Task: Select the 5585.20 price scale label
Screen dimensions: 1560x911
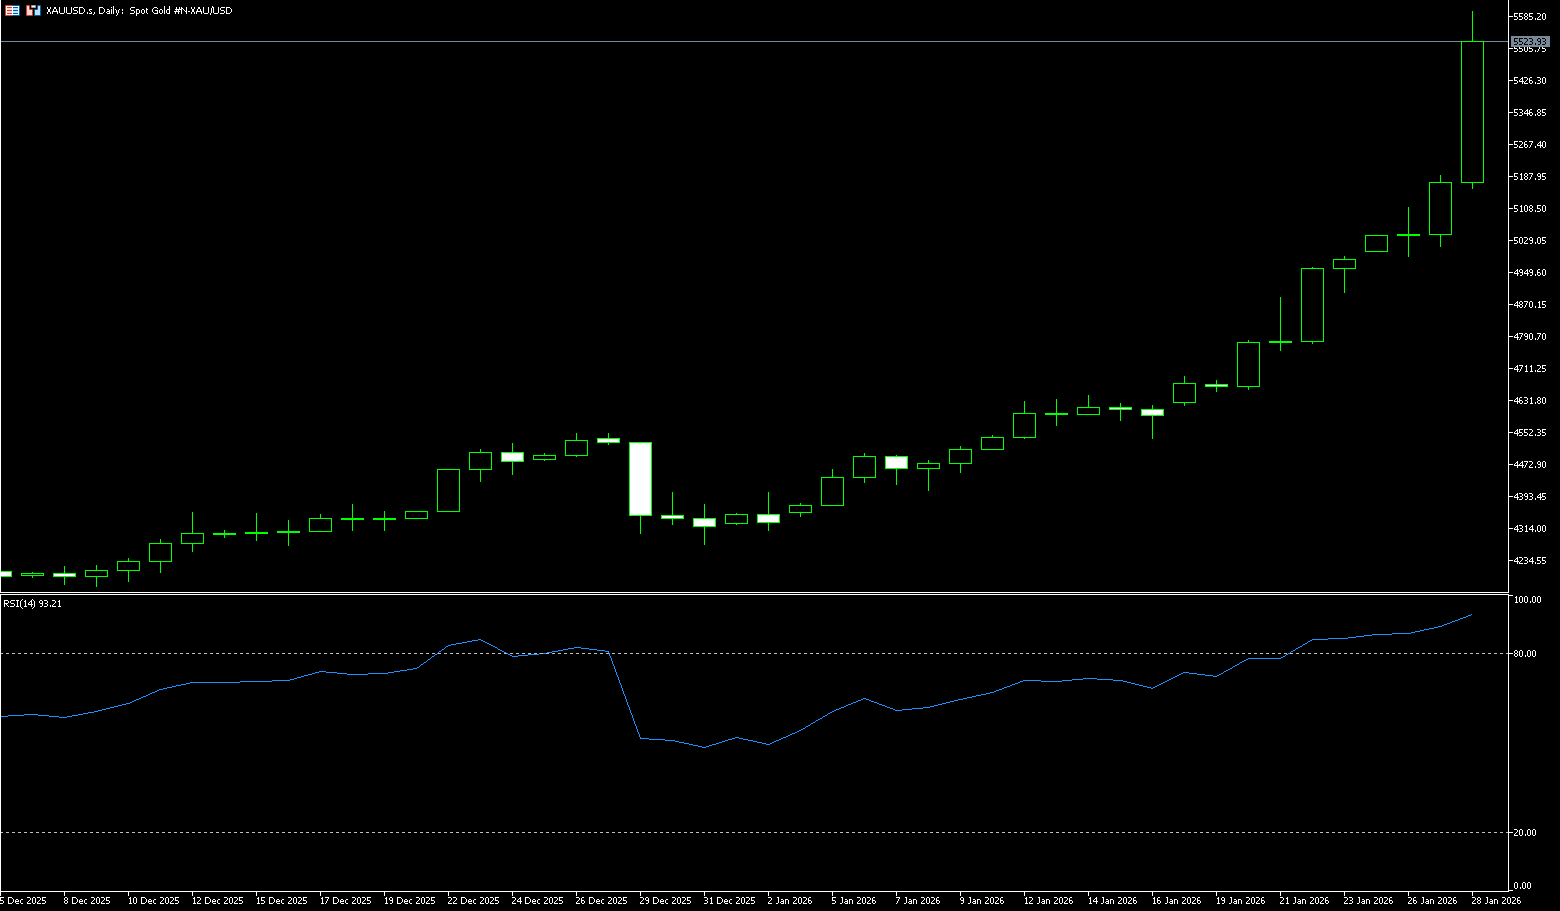Action: (1530, 17)
